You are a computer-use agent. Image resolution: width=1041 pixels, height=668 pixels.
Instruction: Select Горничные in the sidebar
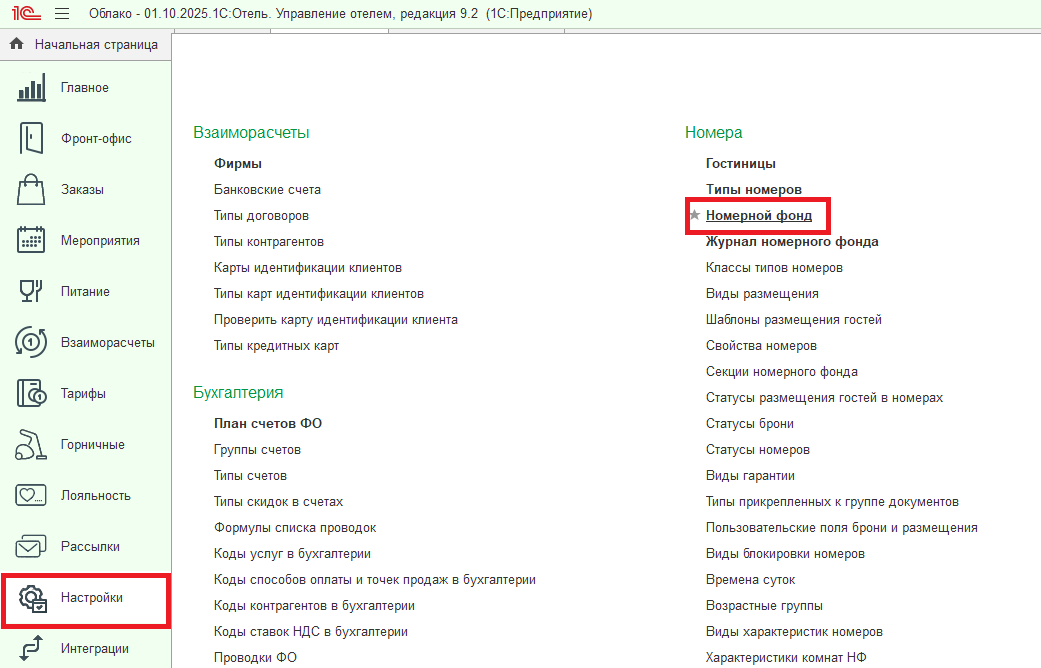[x=85, y=444]
